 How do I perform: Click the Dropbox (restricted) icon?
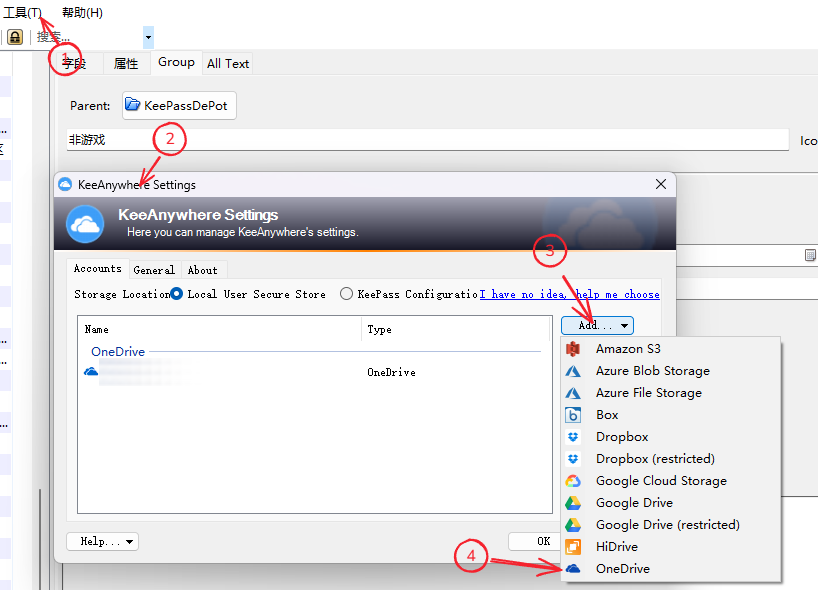tap(573, 459)
